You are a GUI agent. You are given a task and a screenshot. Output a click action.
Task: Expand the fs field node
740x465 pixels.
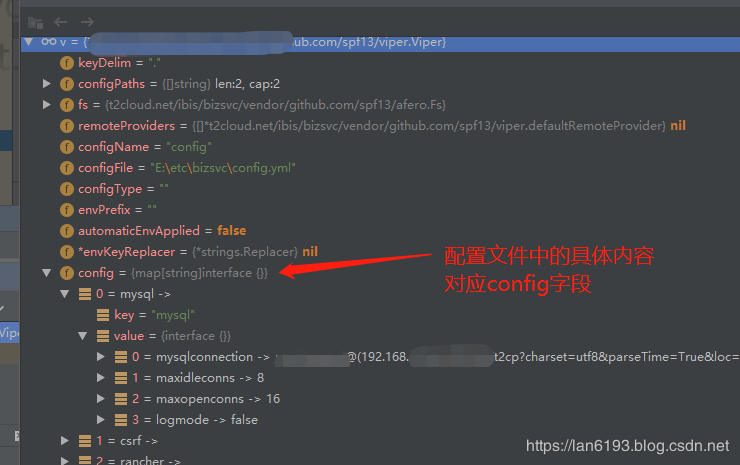46,104
